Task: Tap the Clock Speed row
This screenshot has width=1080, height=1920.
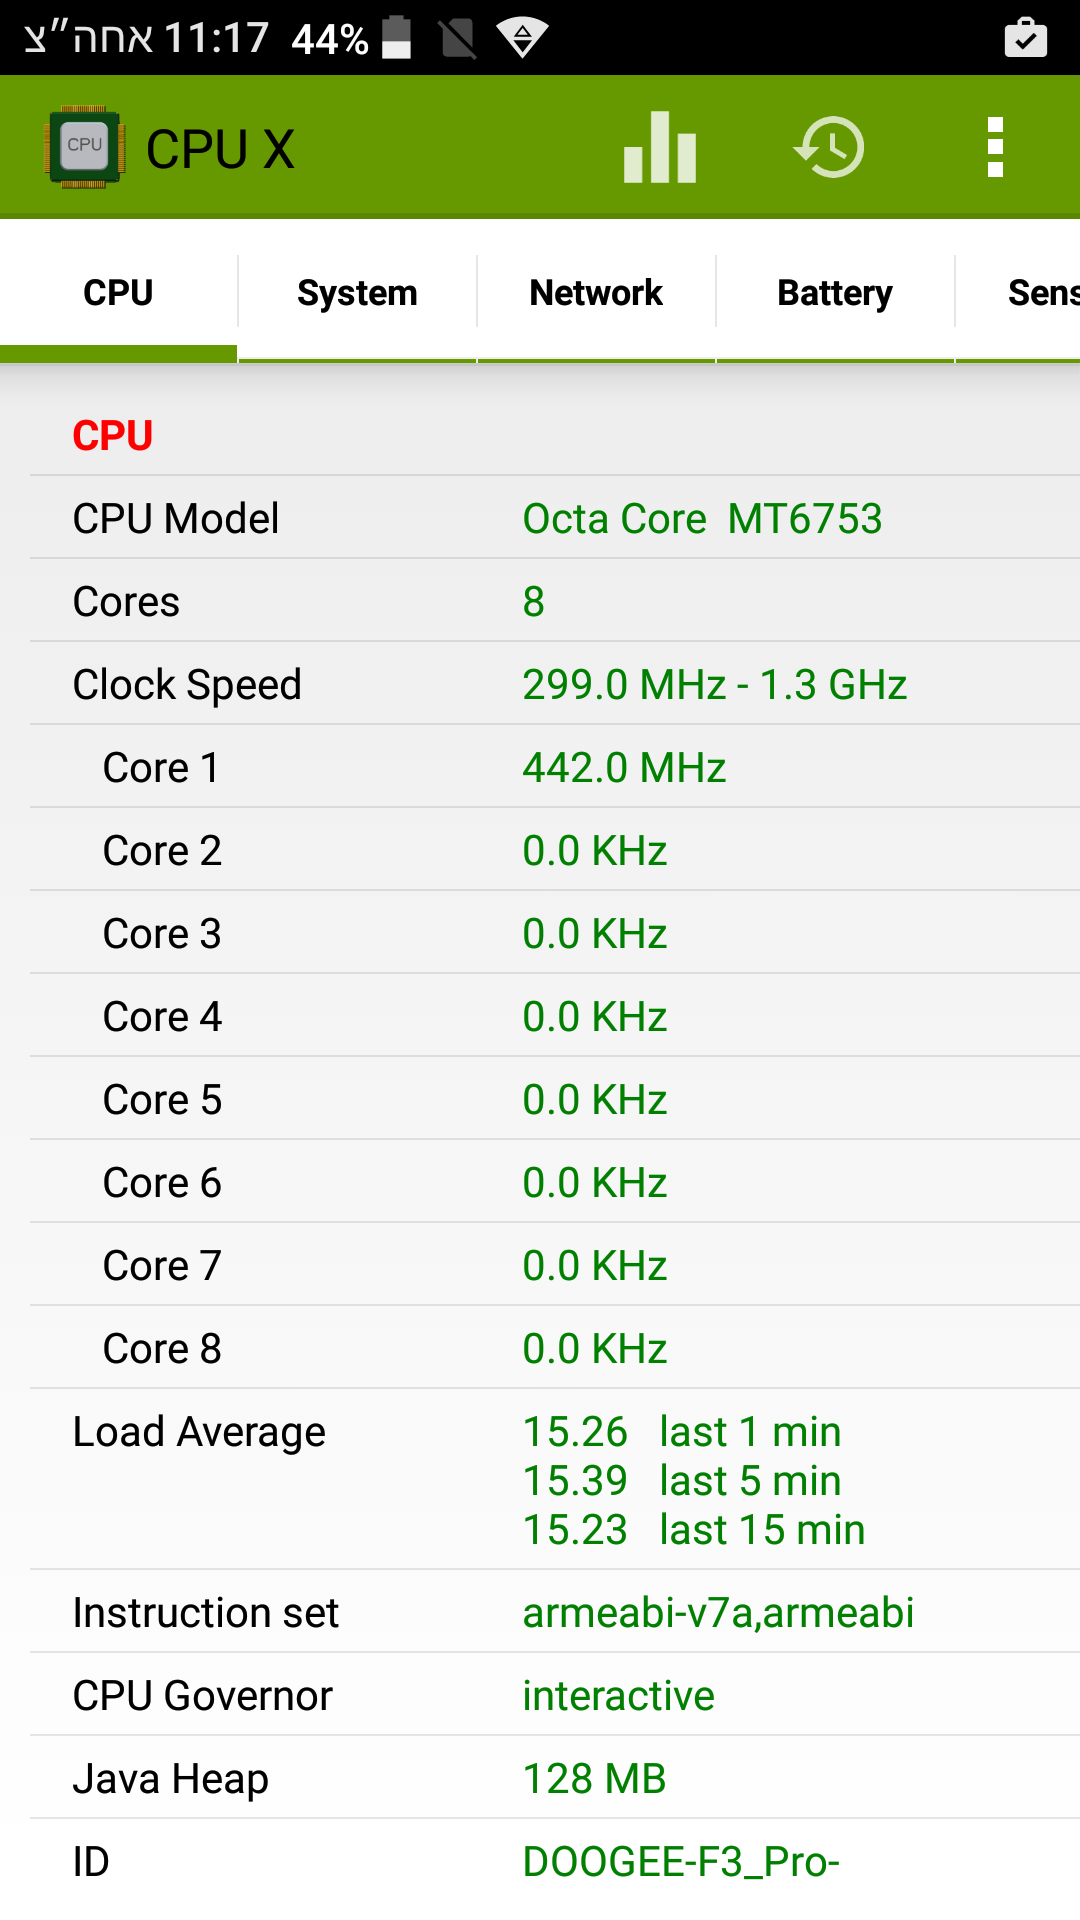Action: pyautogui.click(x=555, y=684)
